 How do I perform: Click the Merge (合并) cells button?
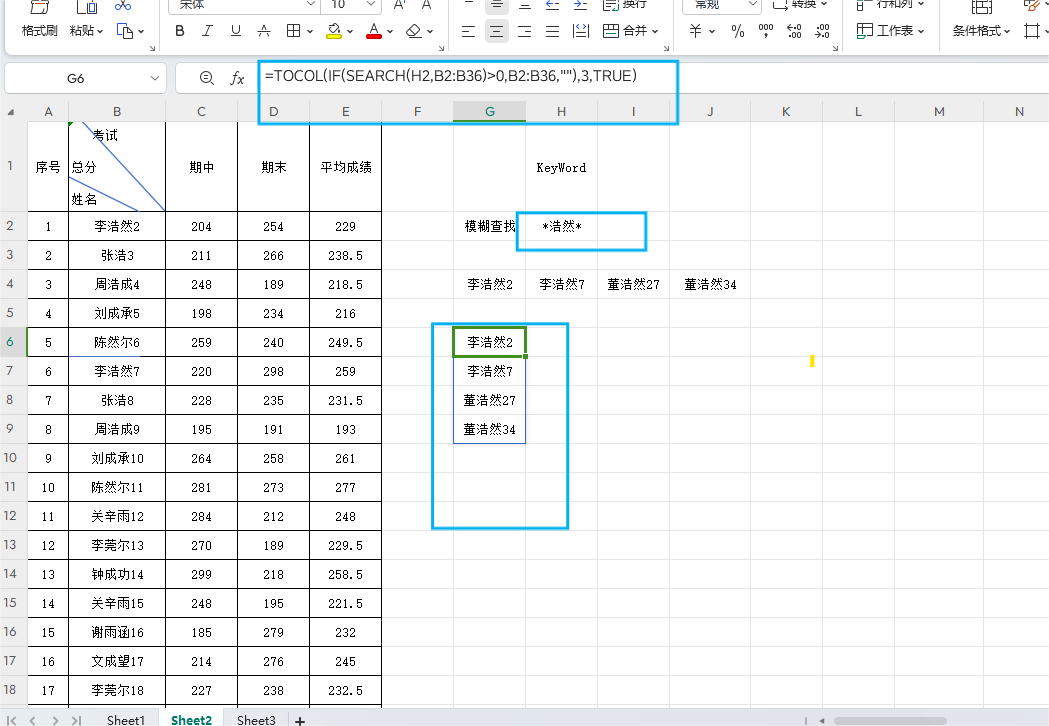625,31
